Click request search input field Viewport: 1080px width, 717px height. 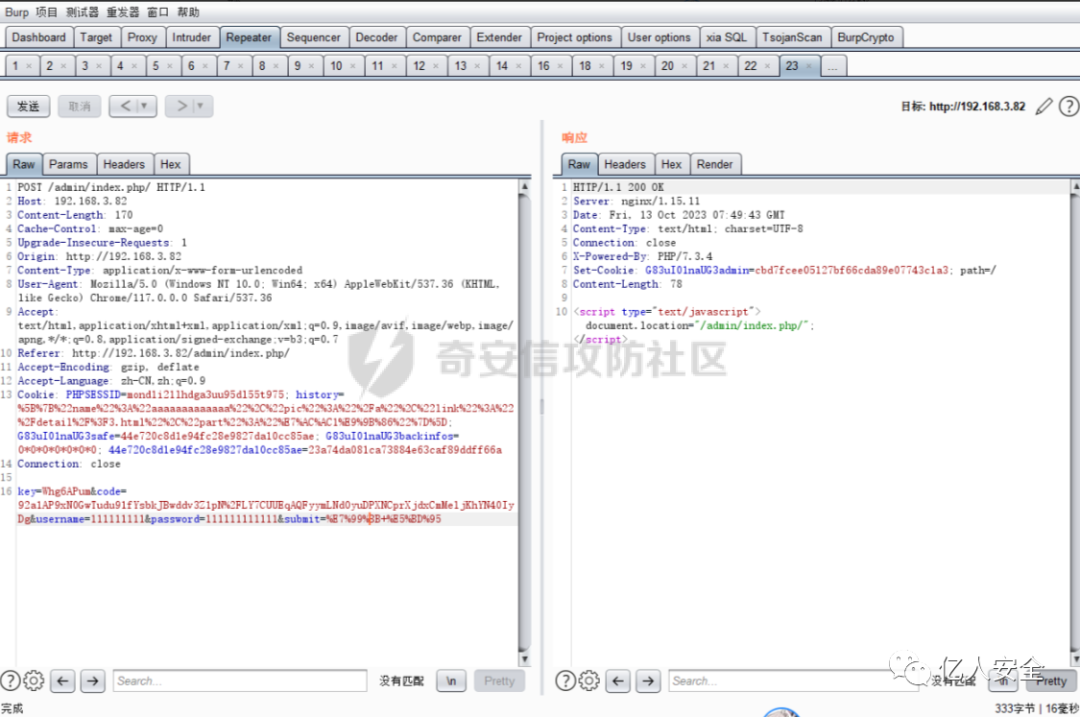coord(240,680)
